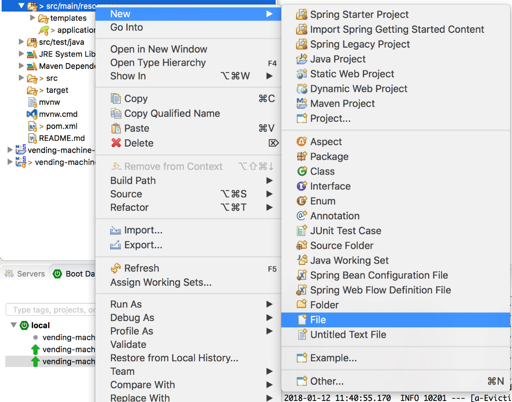The width and height of the screenshot is (512, 402).
Task: Click the Copy icon in context menu
Action: (x=116, y=99)
